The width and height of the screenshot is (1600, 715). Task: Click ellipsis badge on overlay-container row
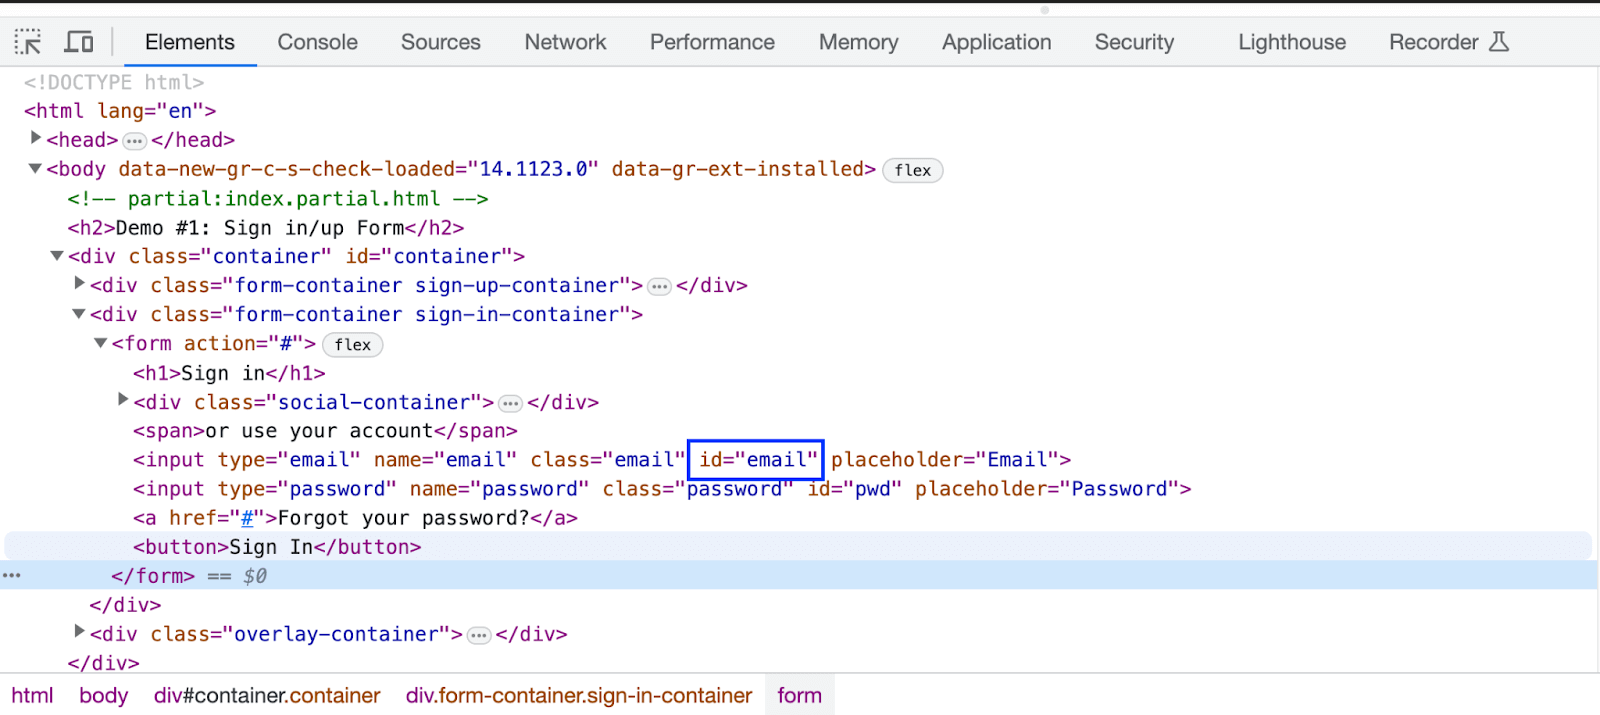[x=480, y=636]
